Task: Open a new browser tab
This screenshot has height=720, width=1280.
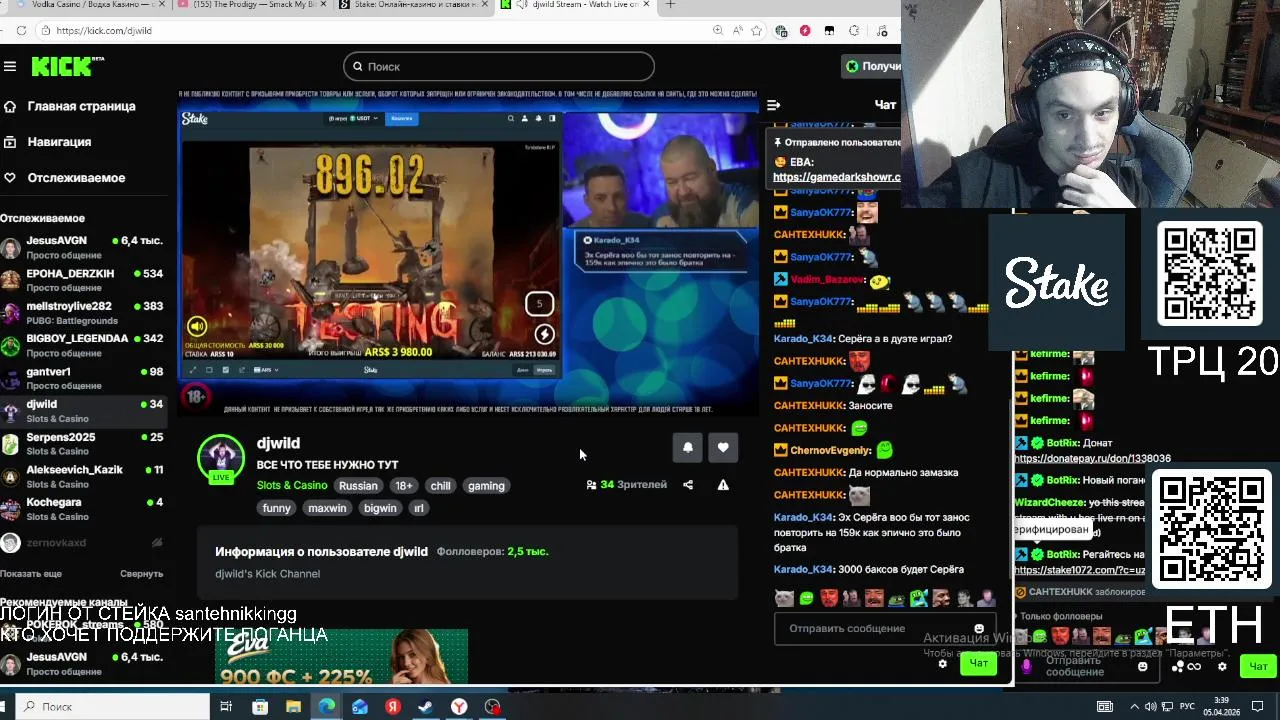Action: pos(670,5)
